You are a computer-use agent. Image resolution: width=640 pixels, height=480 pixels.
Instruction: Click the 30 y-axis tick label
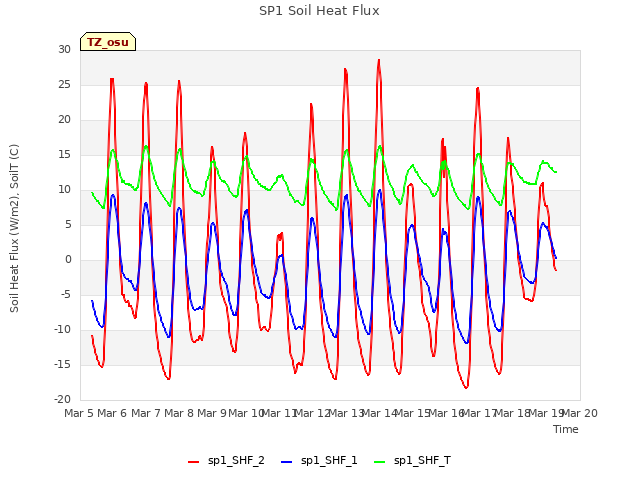(x=64, y=50)
